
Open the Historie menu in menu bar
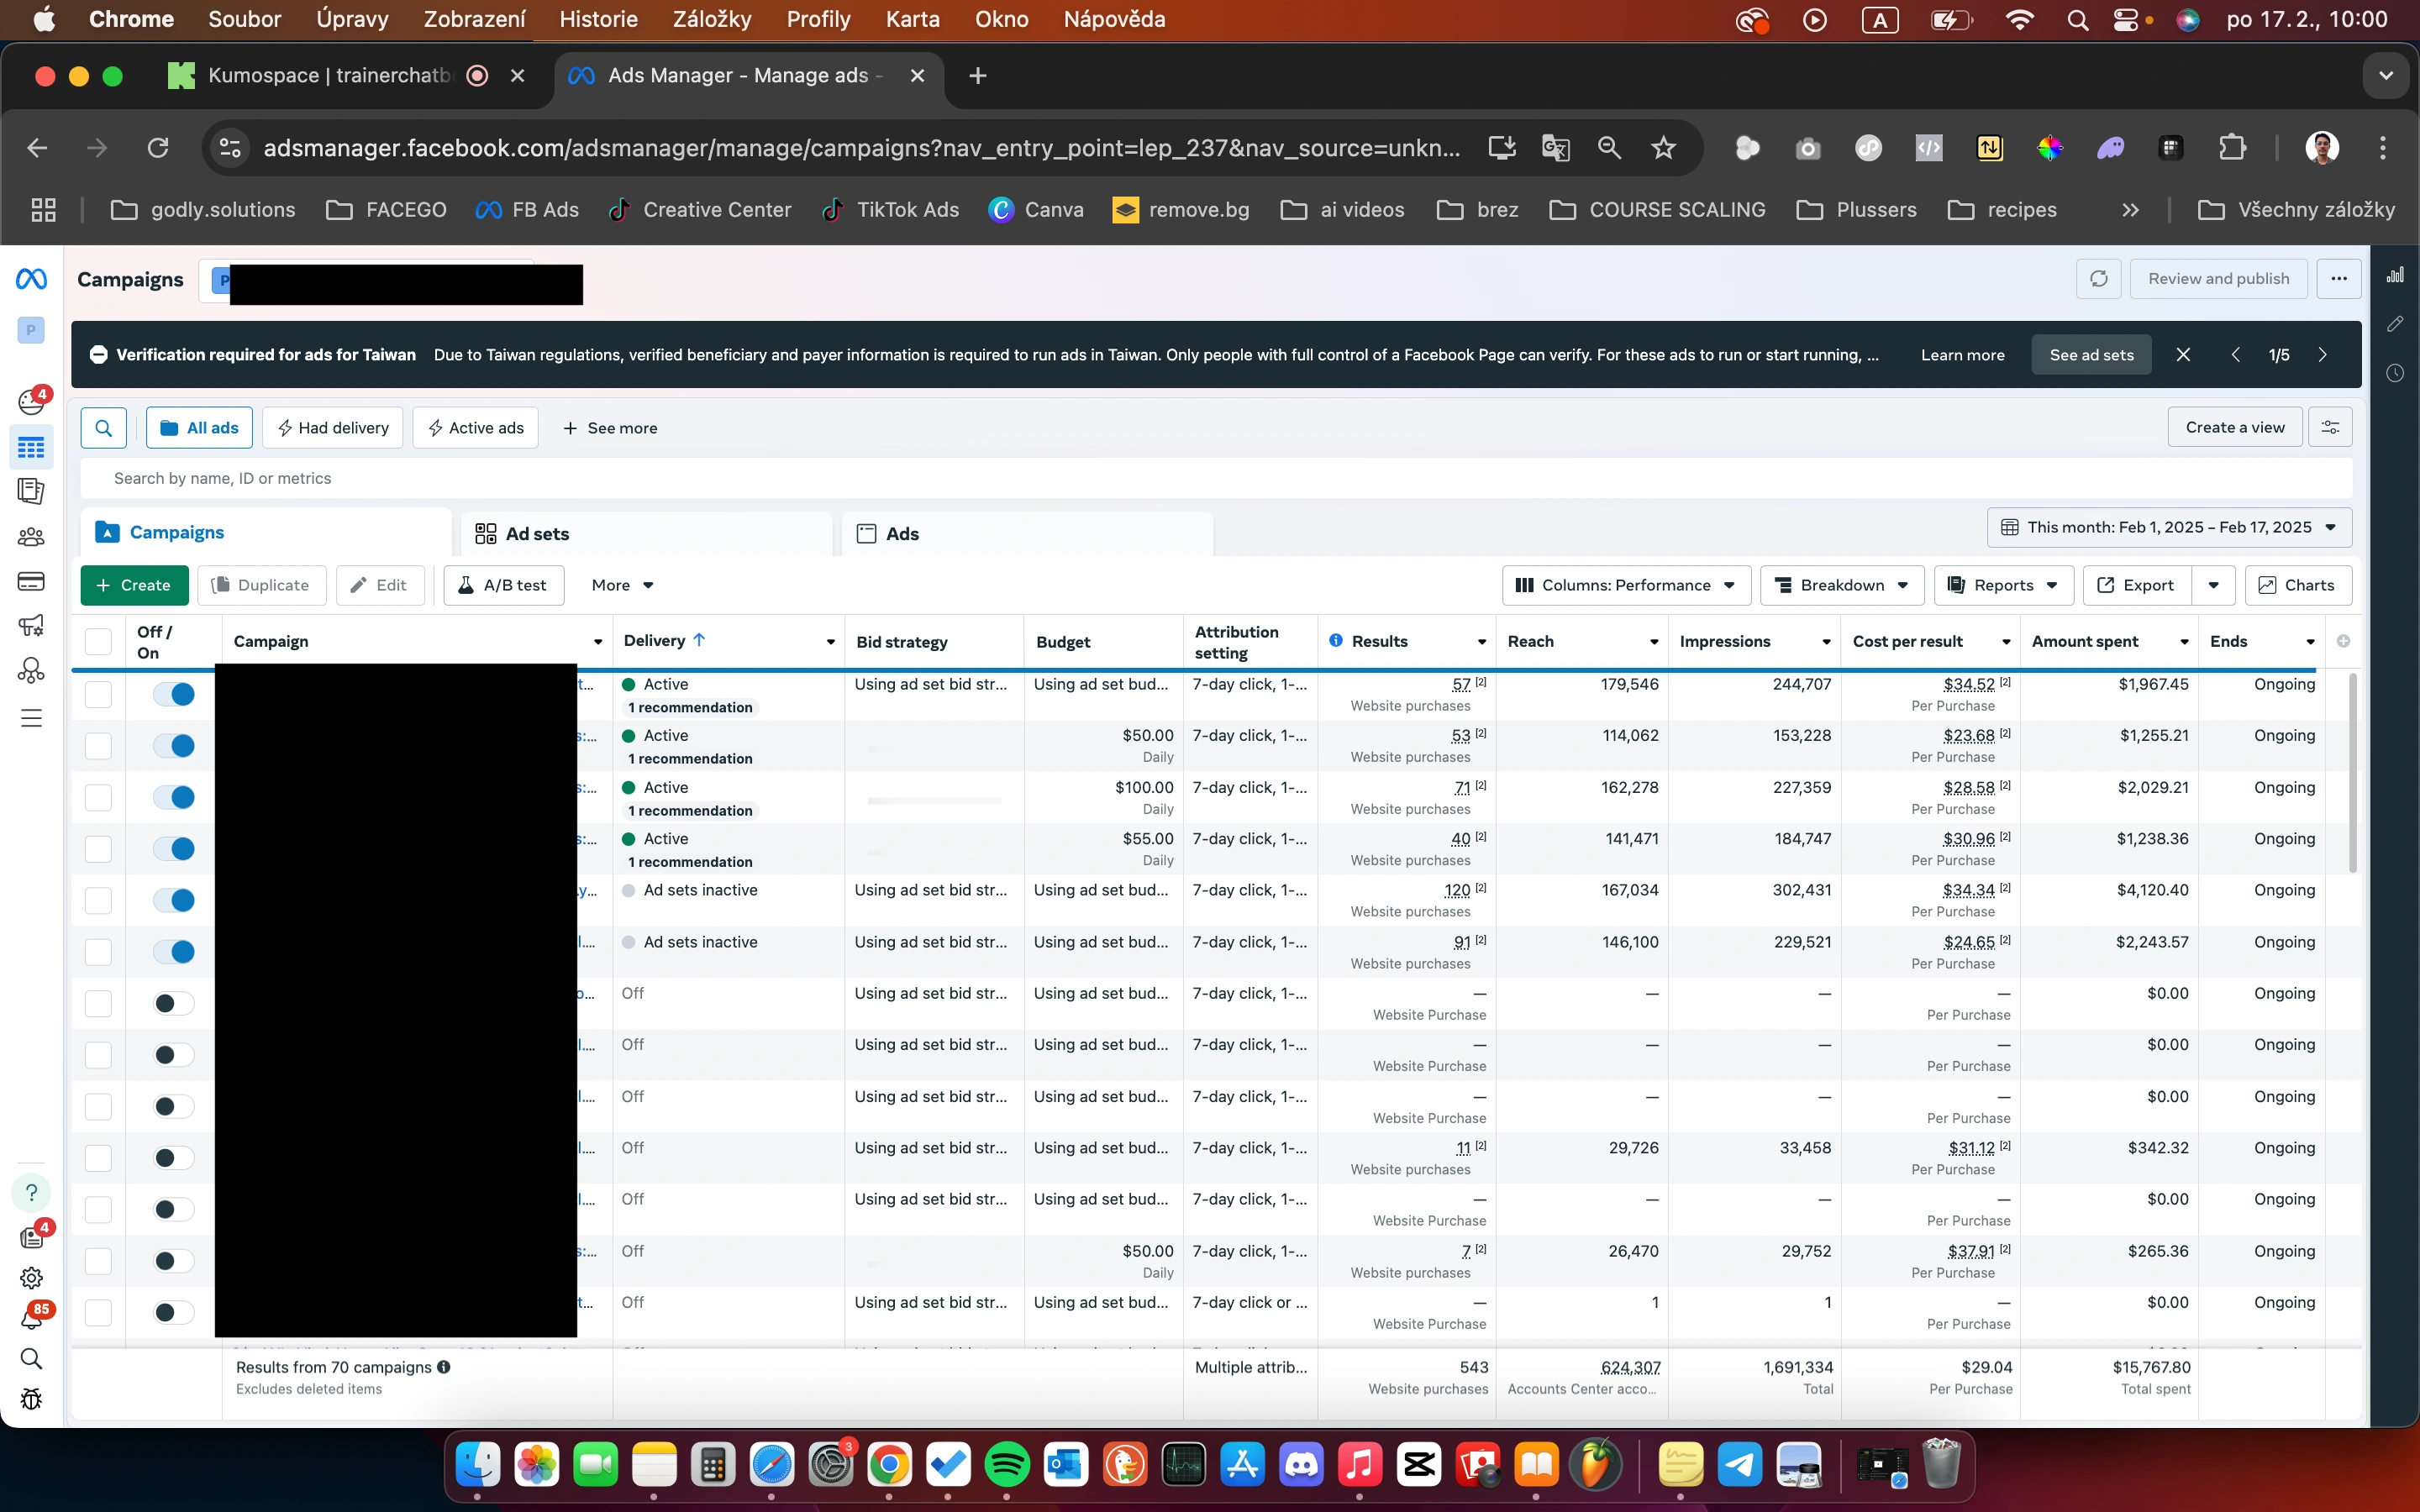[598, 19]
